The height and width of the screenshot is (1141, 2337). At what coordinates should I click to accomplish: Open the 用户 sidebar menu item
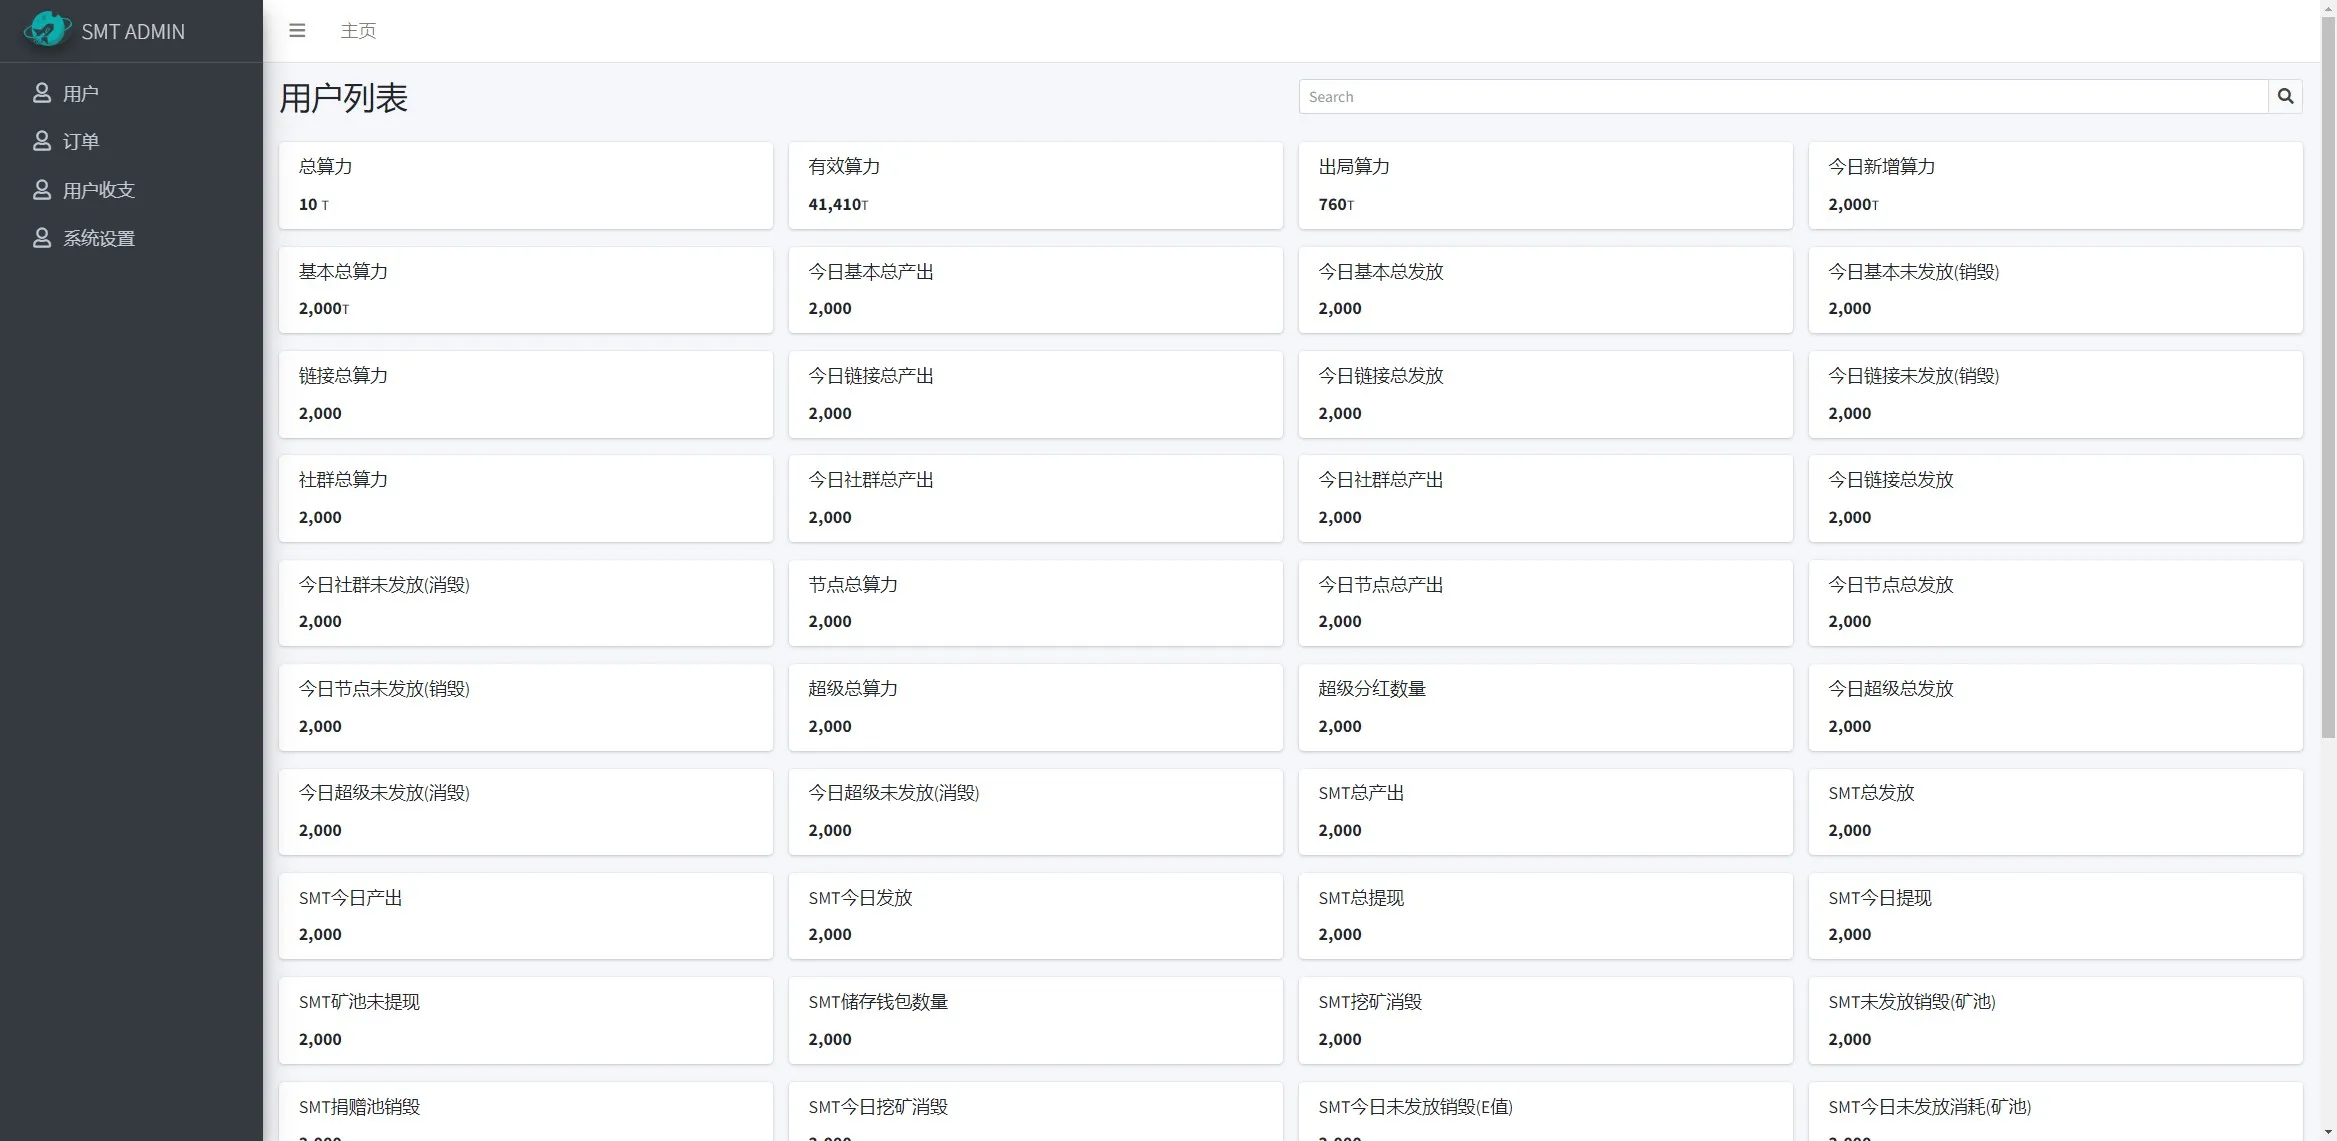[80, 94]
